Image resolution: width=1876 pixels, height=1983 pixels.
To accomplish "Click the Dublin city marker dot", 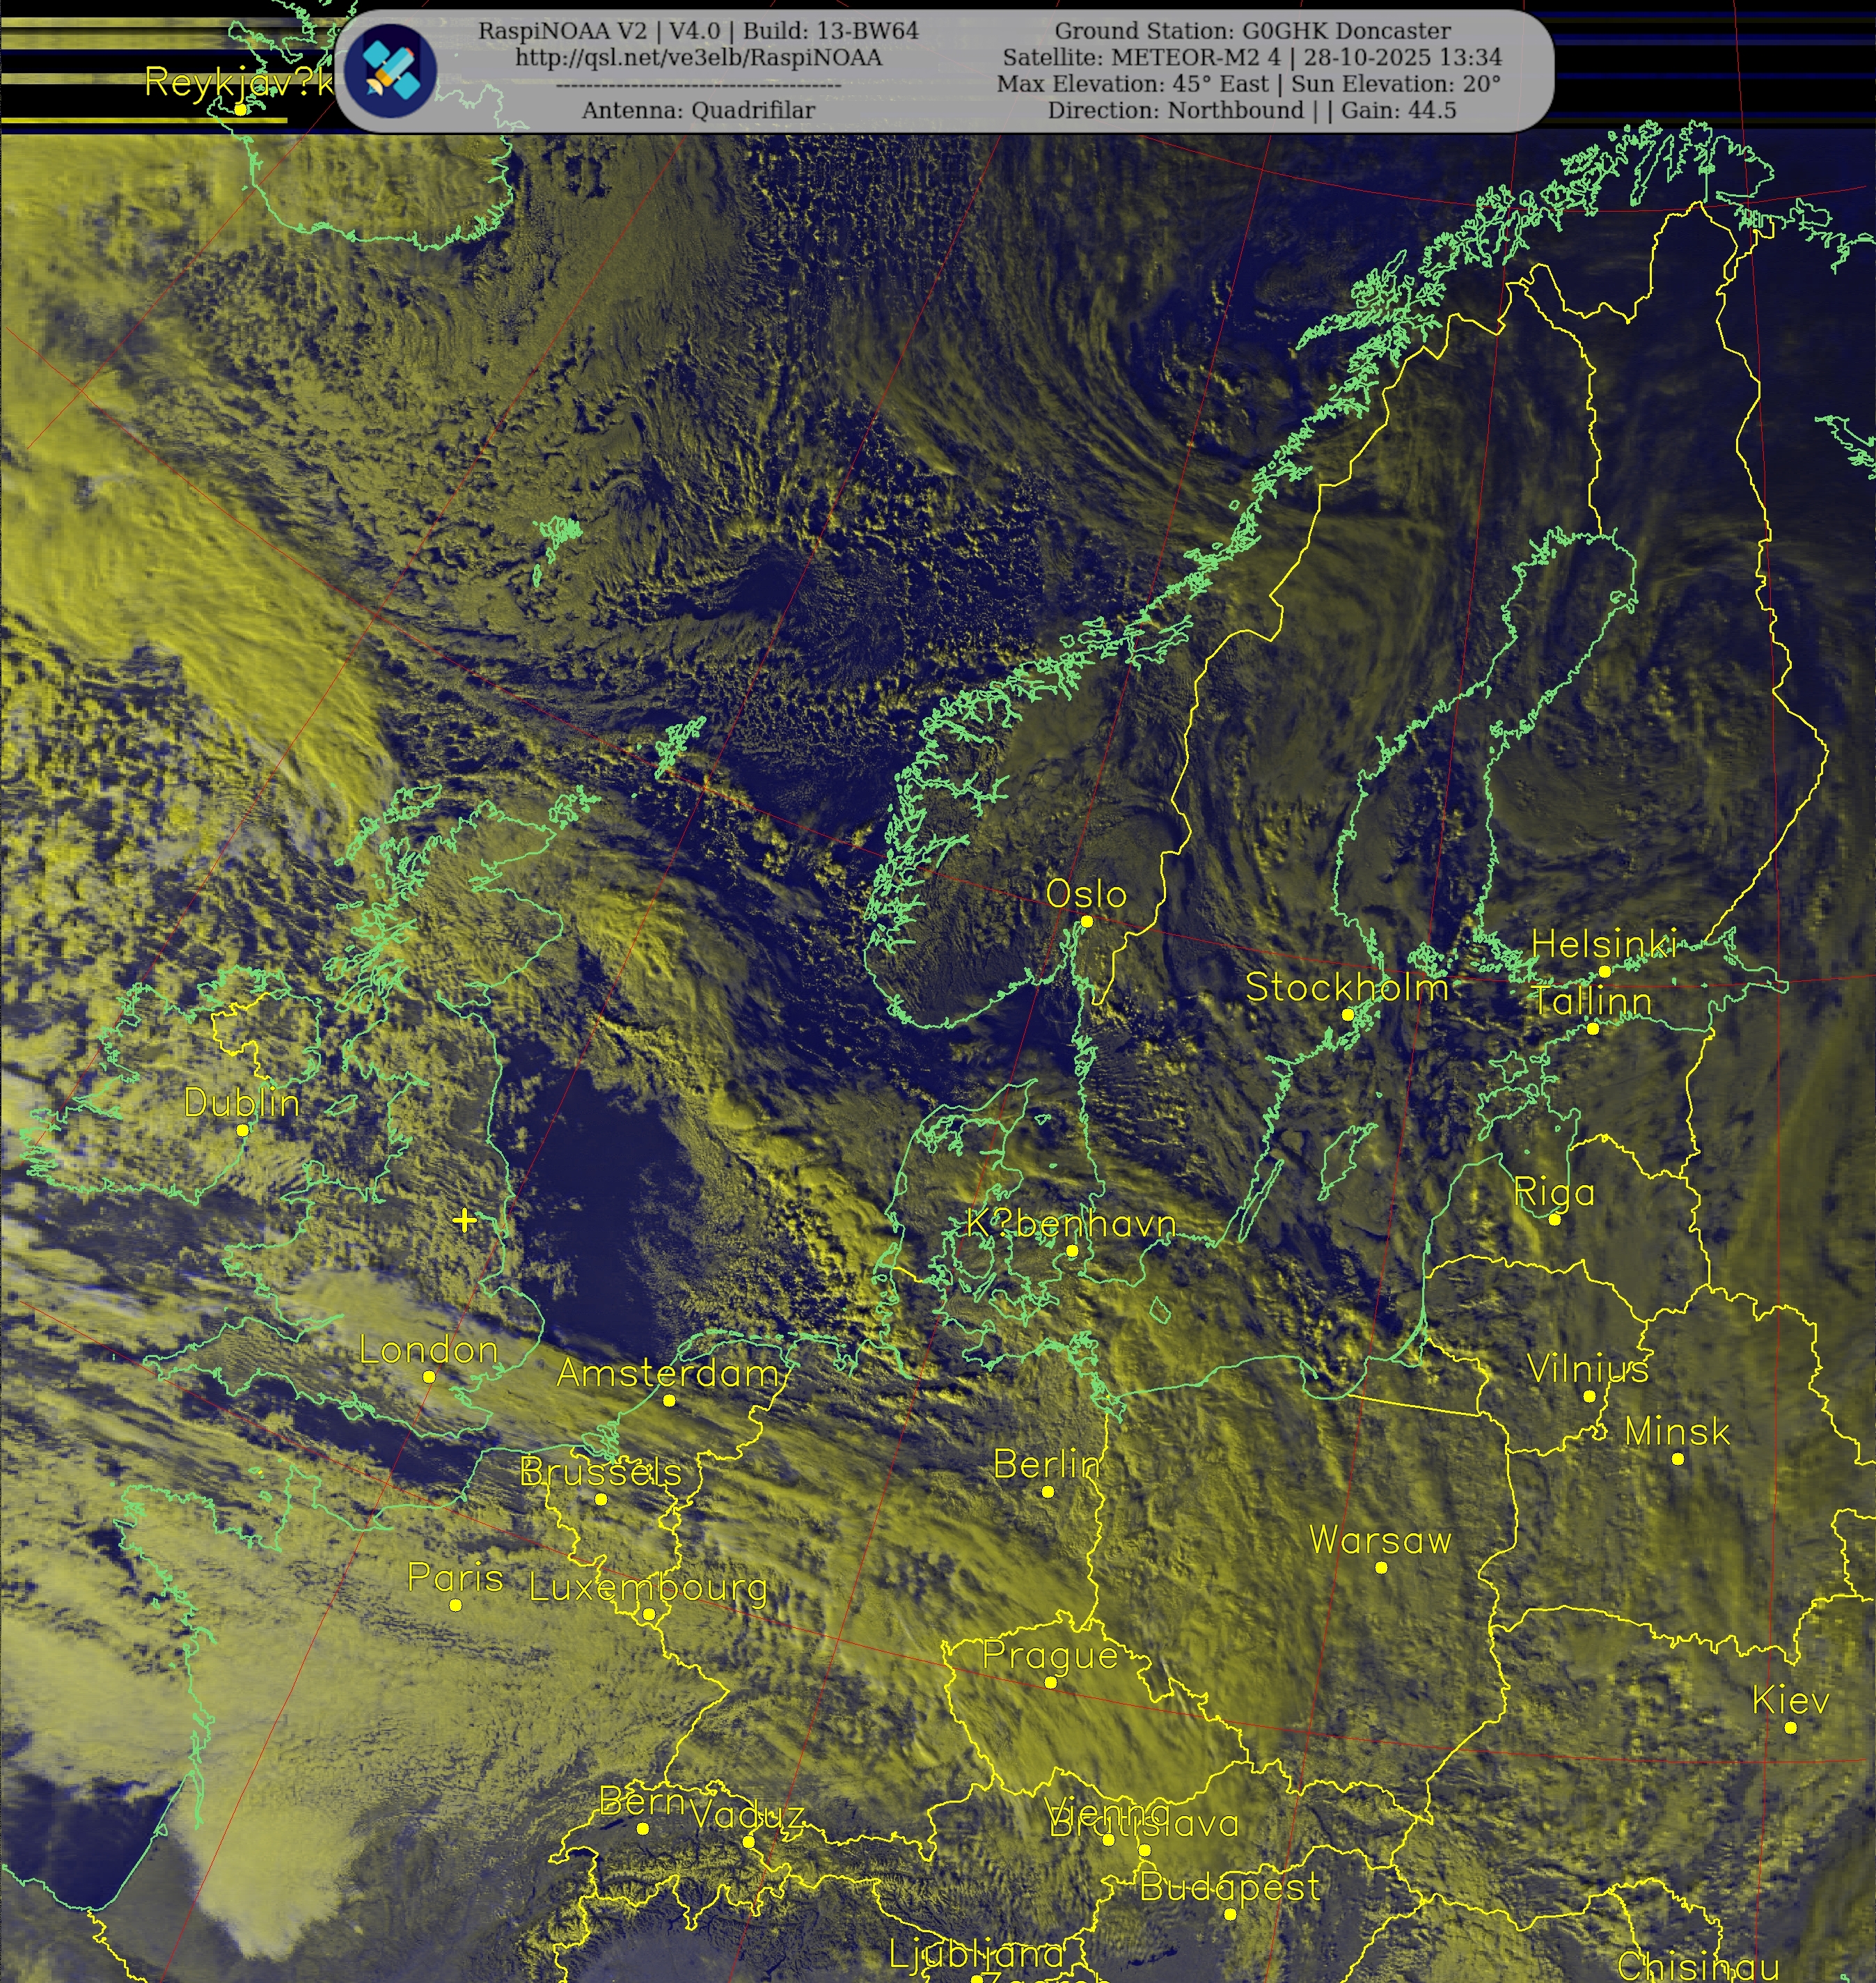I will [242, 1130].
